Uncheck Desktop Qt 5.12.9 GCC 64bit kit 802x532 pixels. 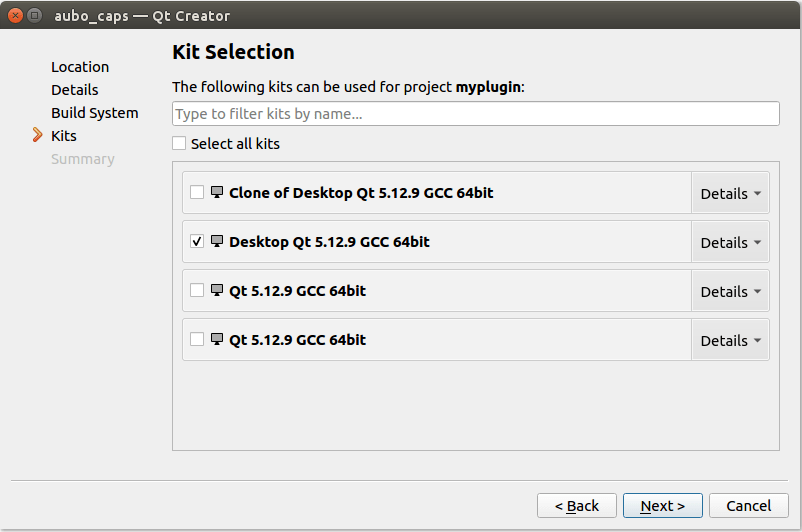point(197,241)
